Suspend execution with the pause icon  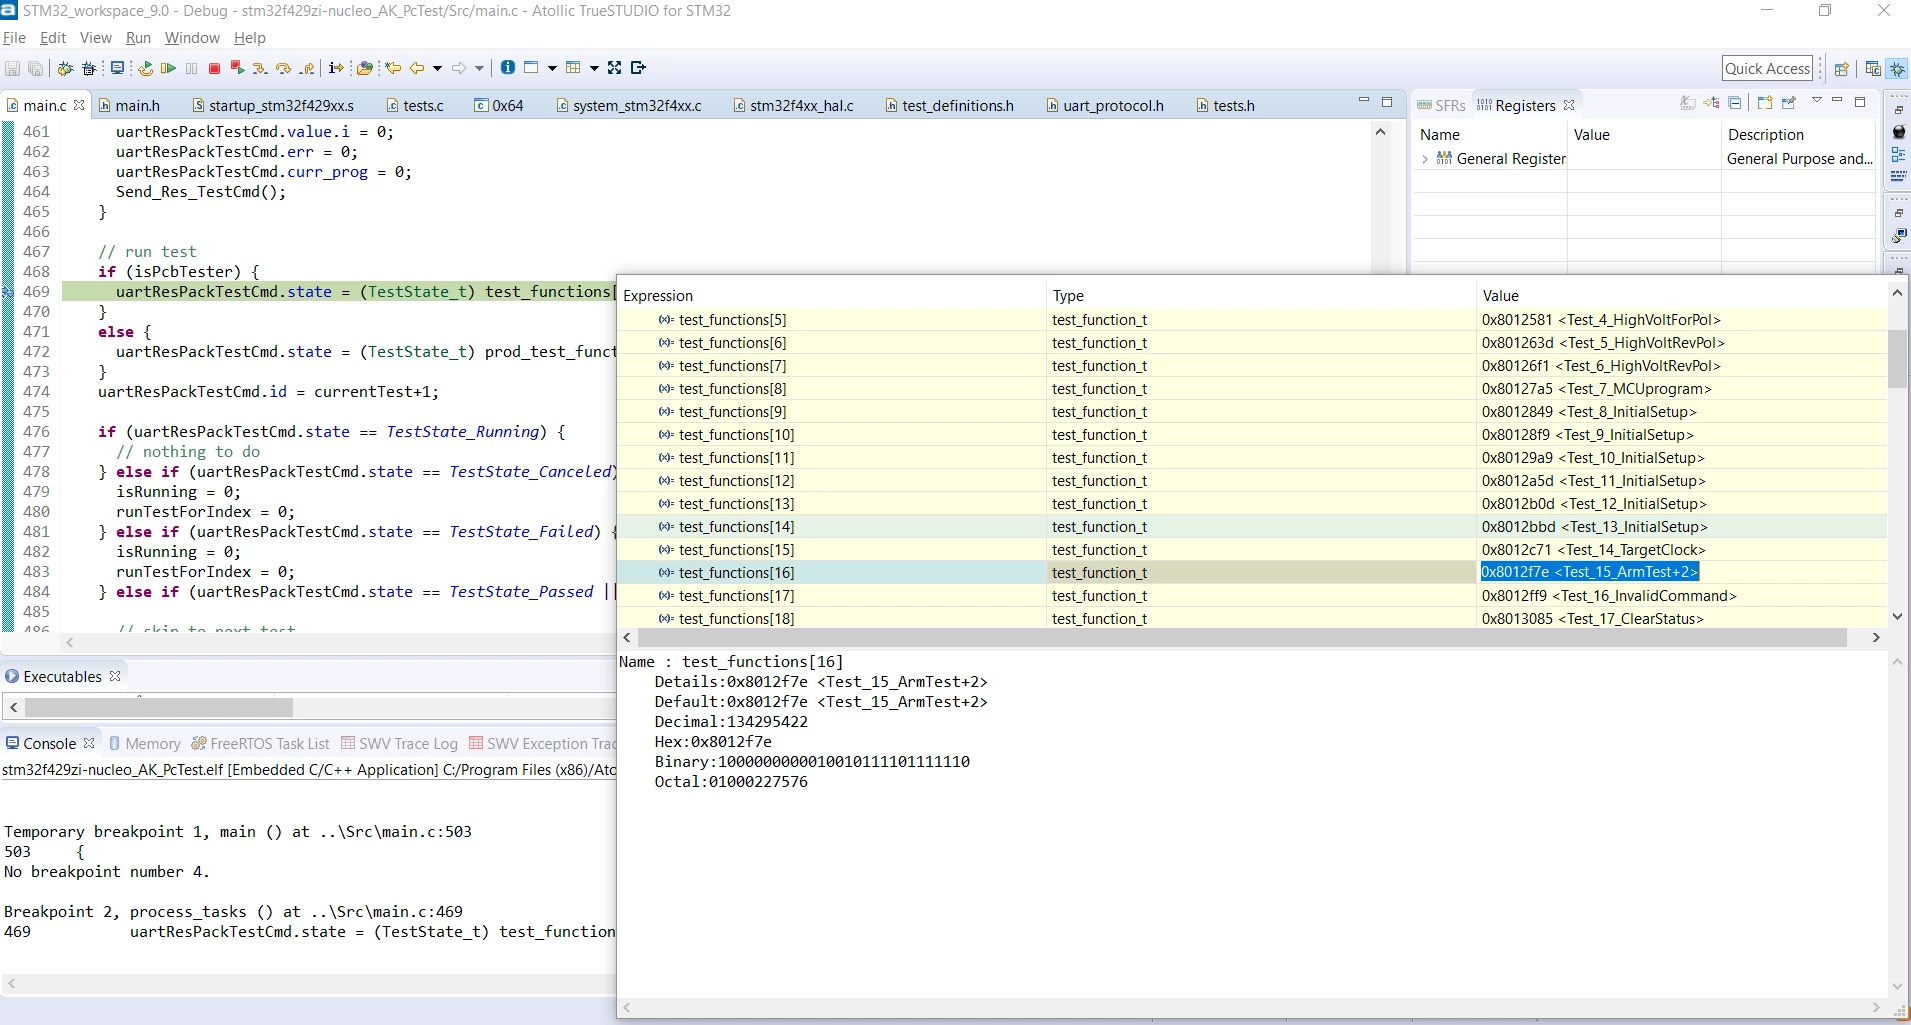[191, 68]
